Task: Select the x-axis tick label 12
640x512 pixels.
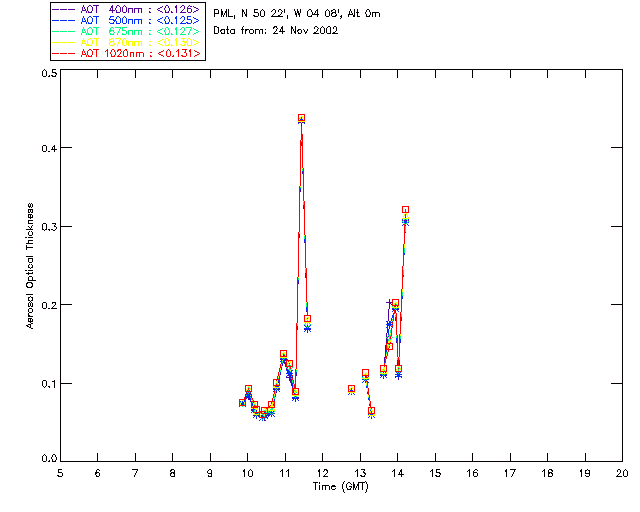Action: coord(322,473)
